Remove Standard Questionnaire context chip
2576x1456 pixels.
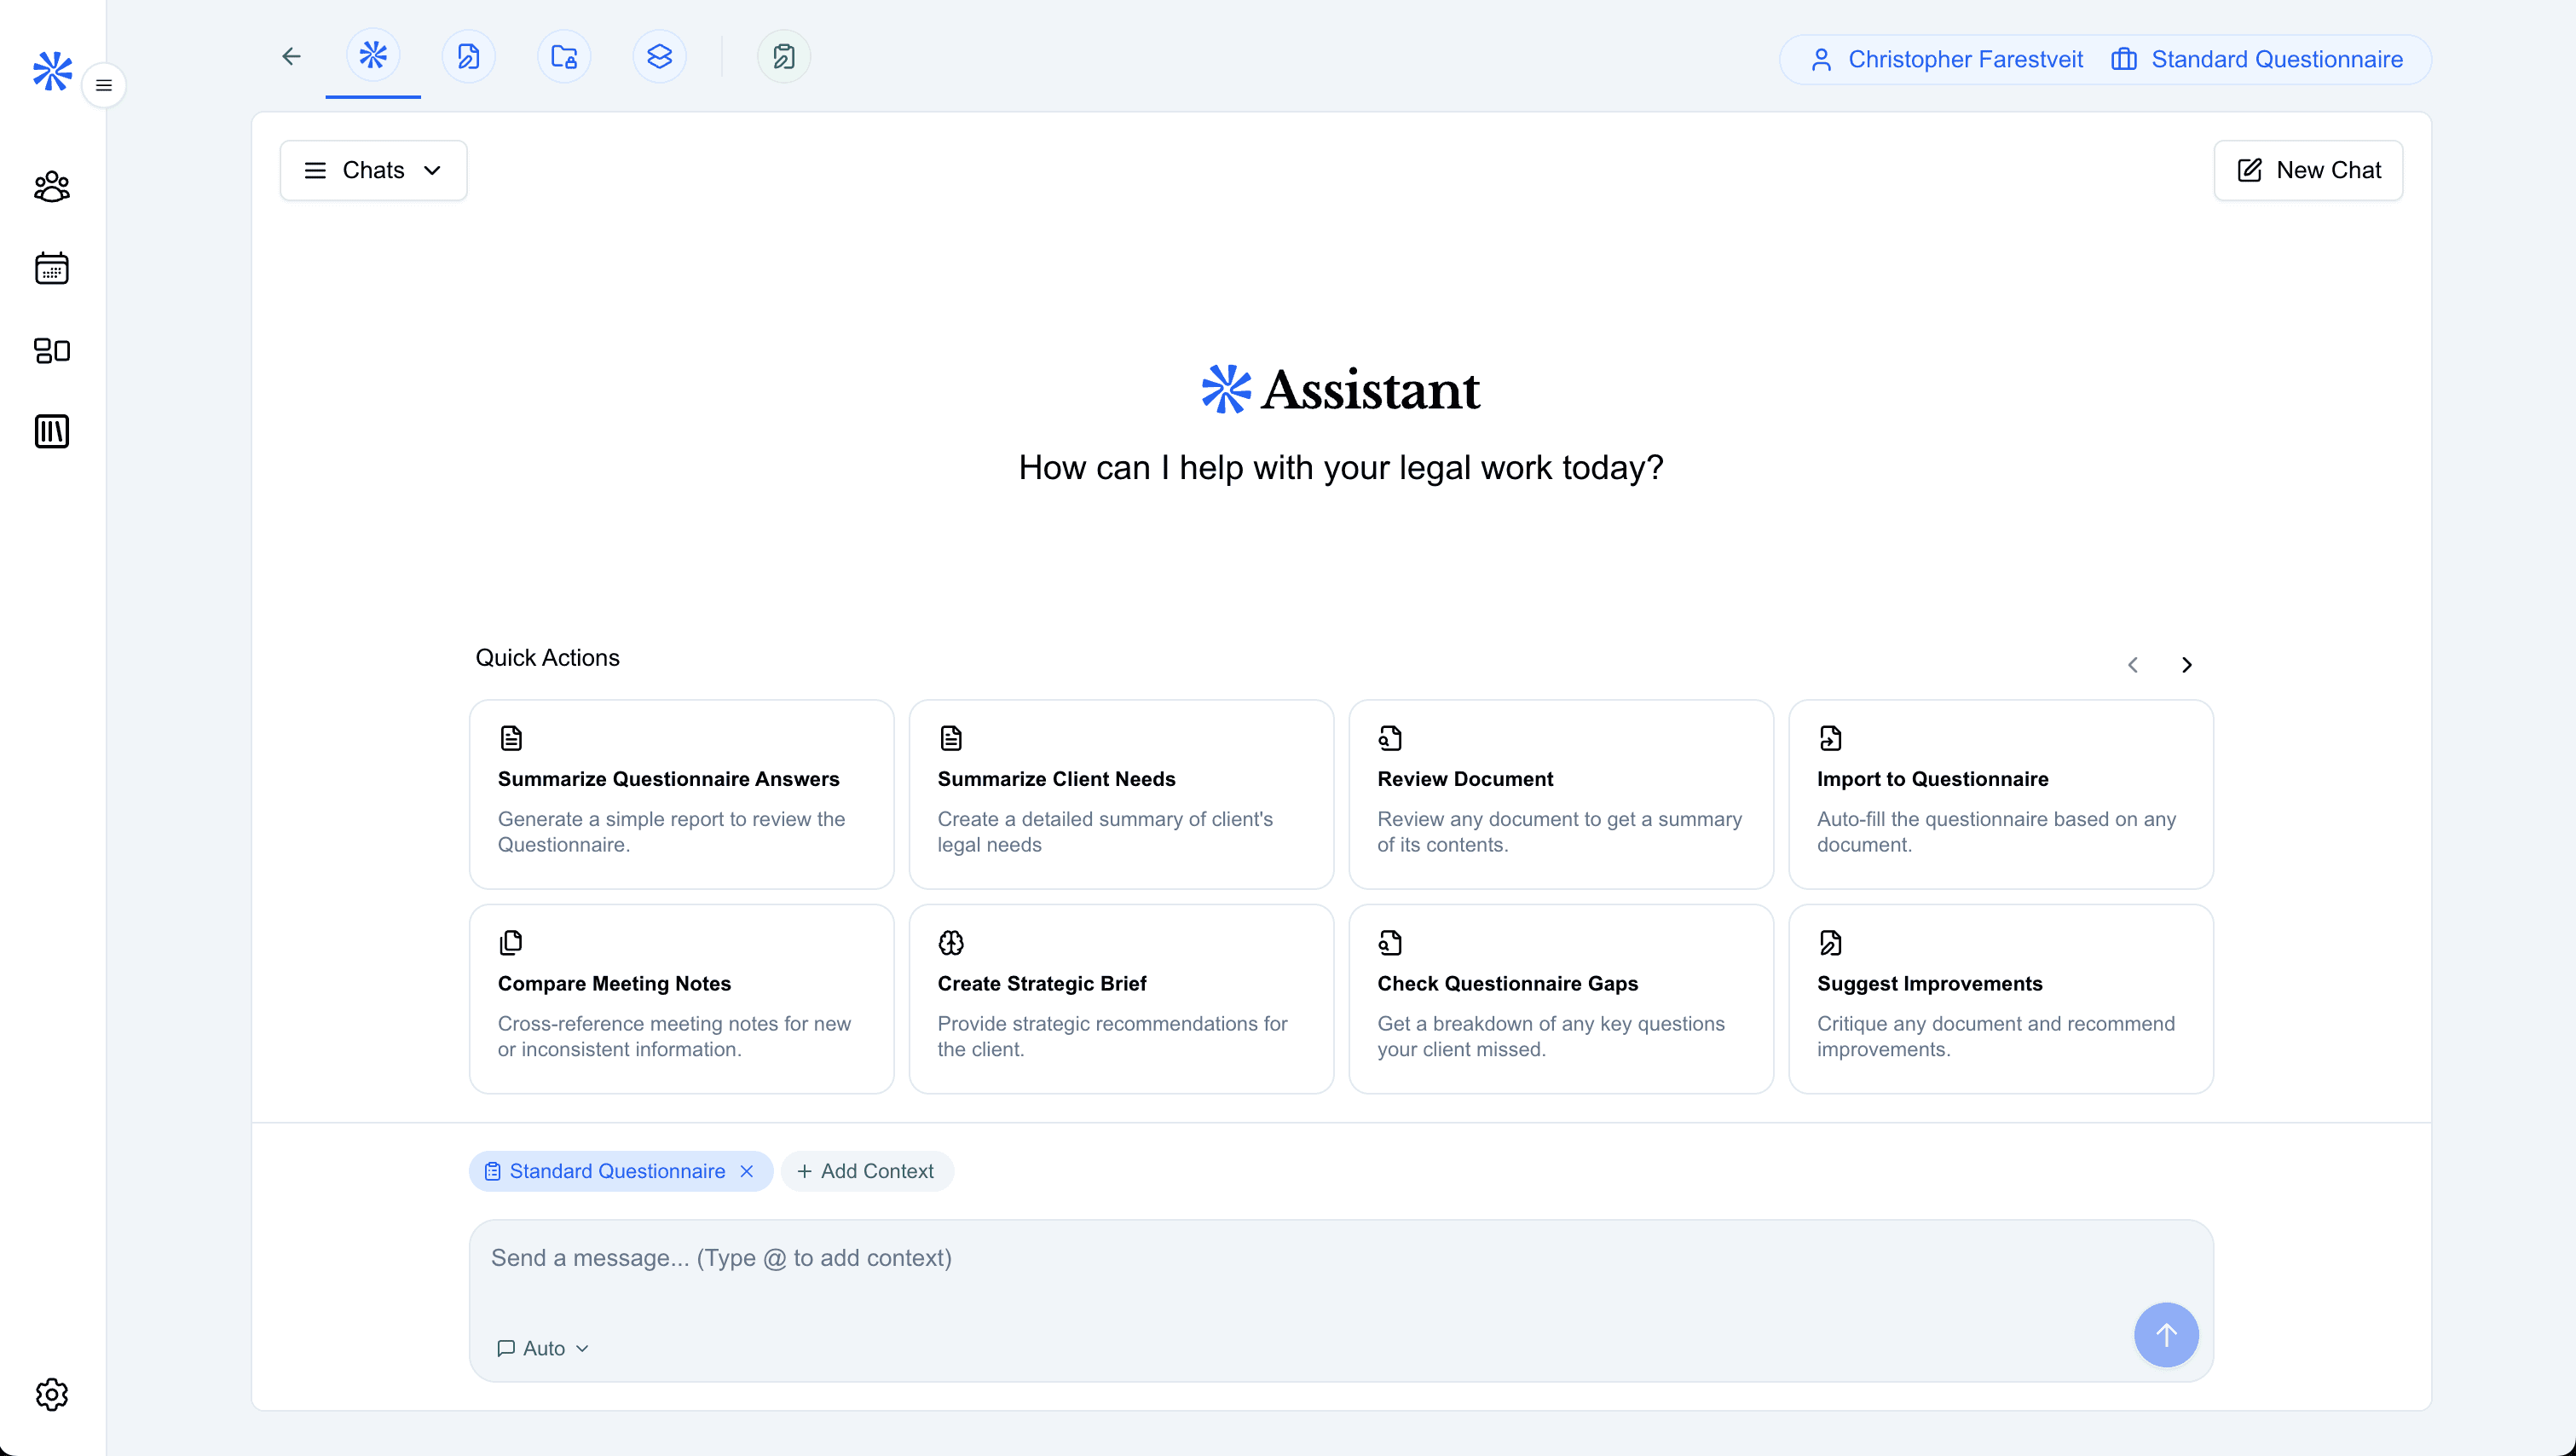point(746,1171)
